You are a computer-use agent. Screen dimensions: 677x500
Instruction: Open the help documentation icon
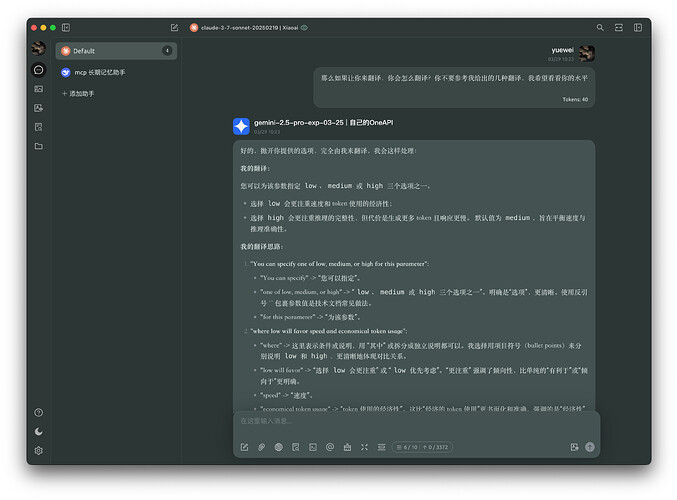(38, 412)
